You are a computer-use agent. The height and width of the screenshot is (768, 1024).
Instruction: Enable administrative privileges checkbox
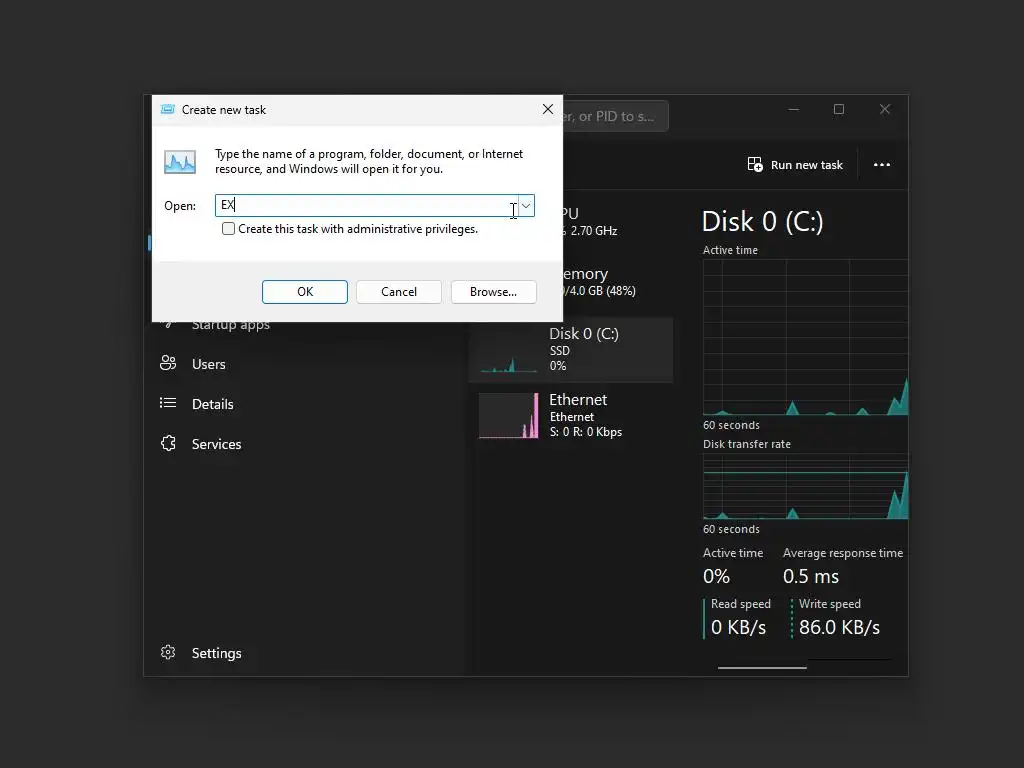[x=229, y=229]
